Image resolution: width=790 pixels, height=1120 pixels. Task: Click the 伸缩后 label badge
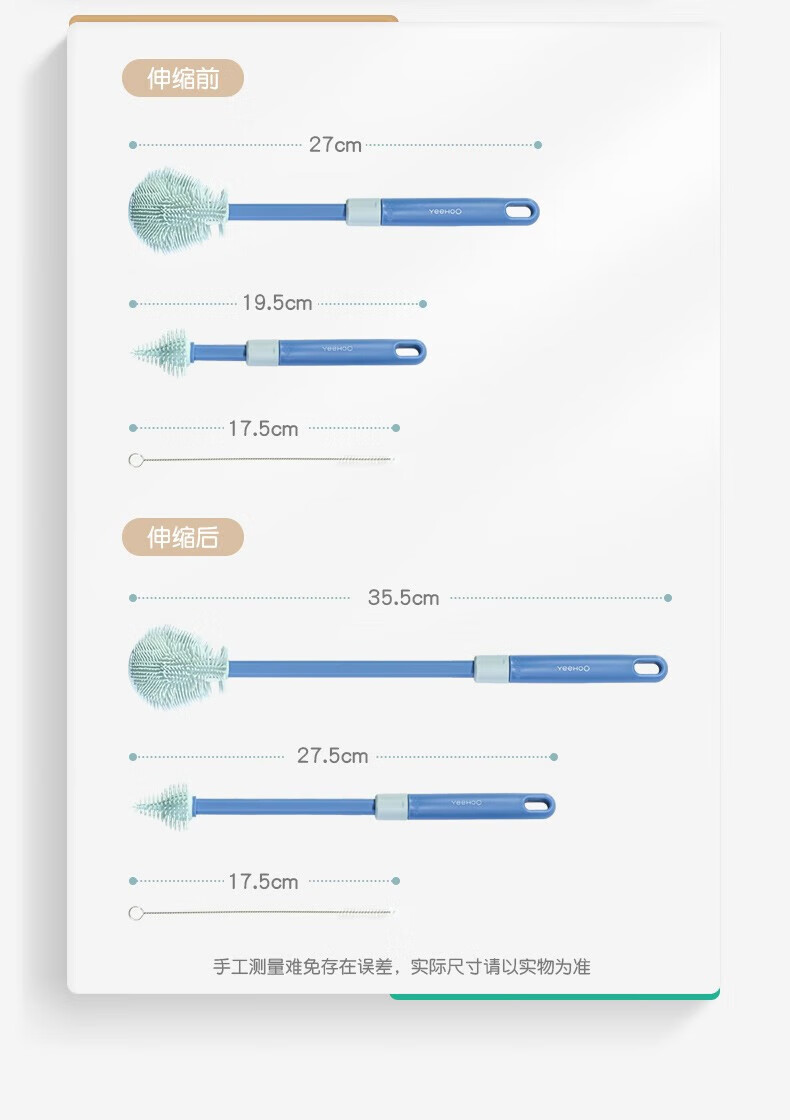click(183, 537)
